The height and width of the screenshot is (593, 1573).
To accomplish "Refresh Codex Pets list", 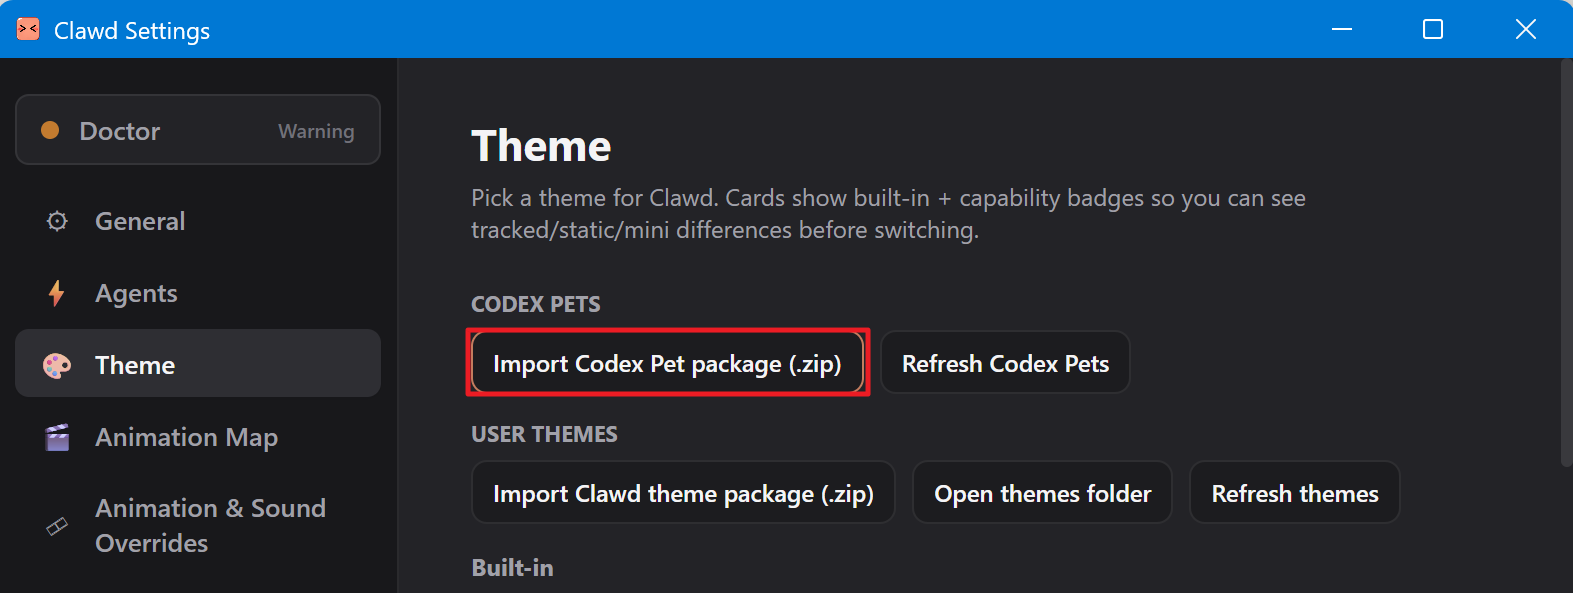I will (1005, 363).
